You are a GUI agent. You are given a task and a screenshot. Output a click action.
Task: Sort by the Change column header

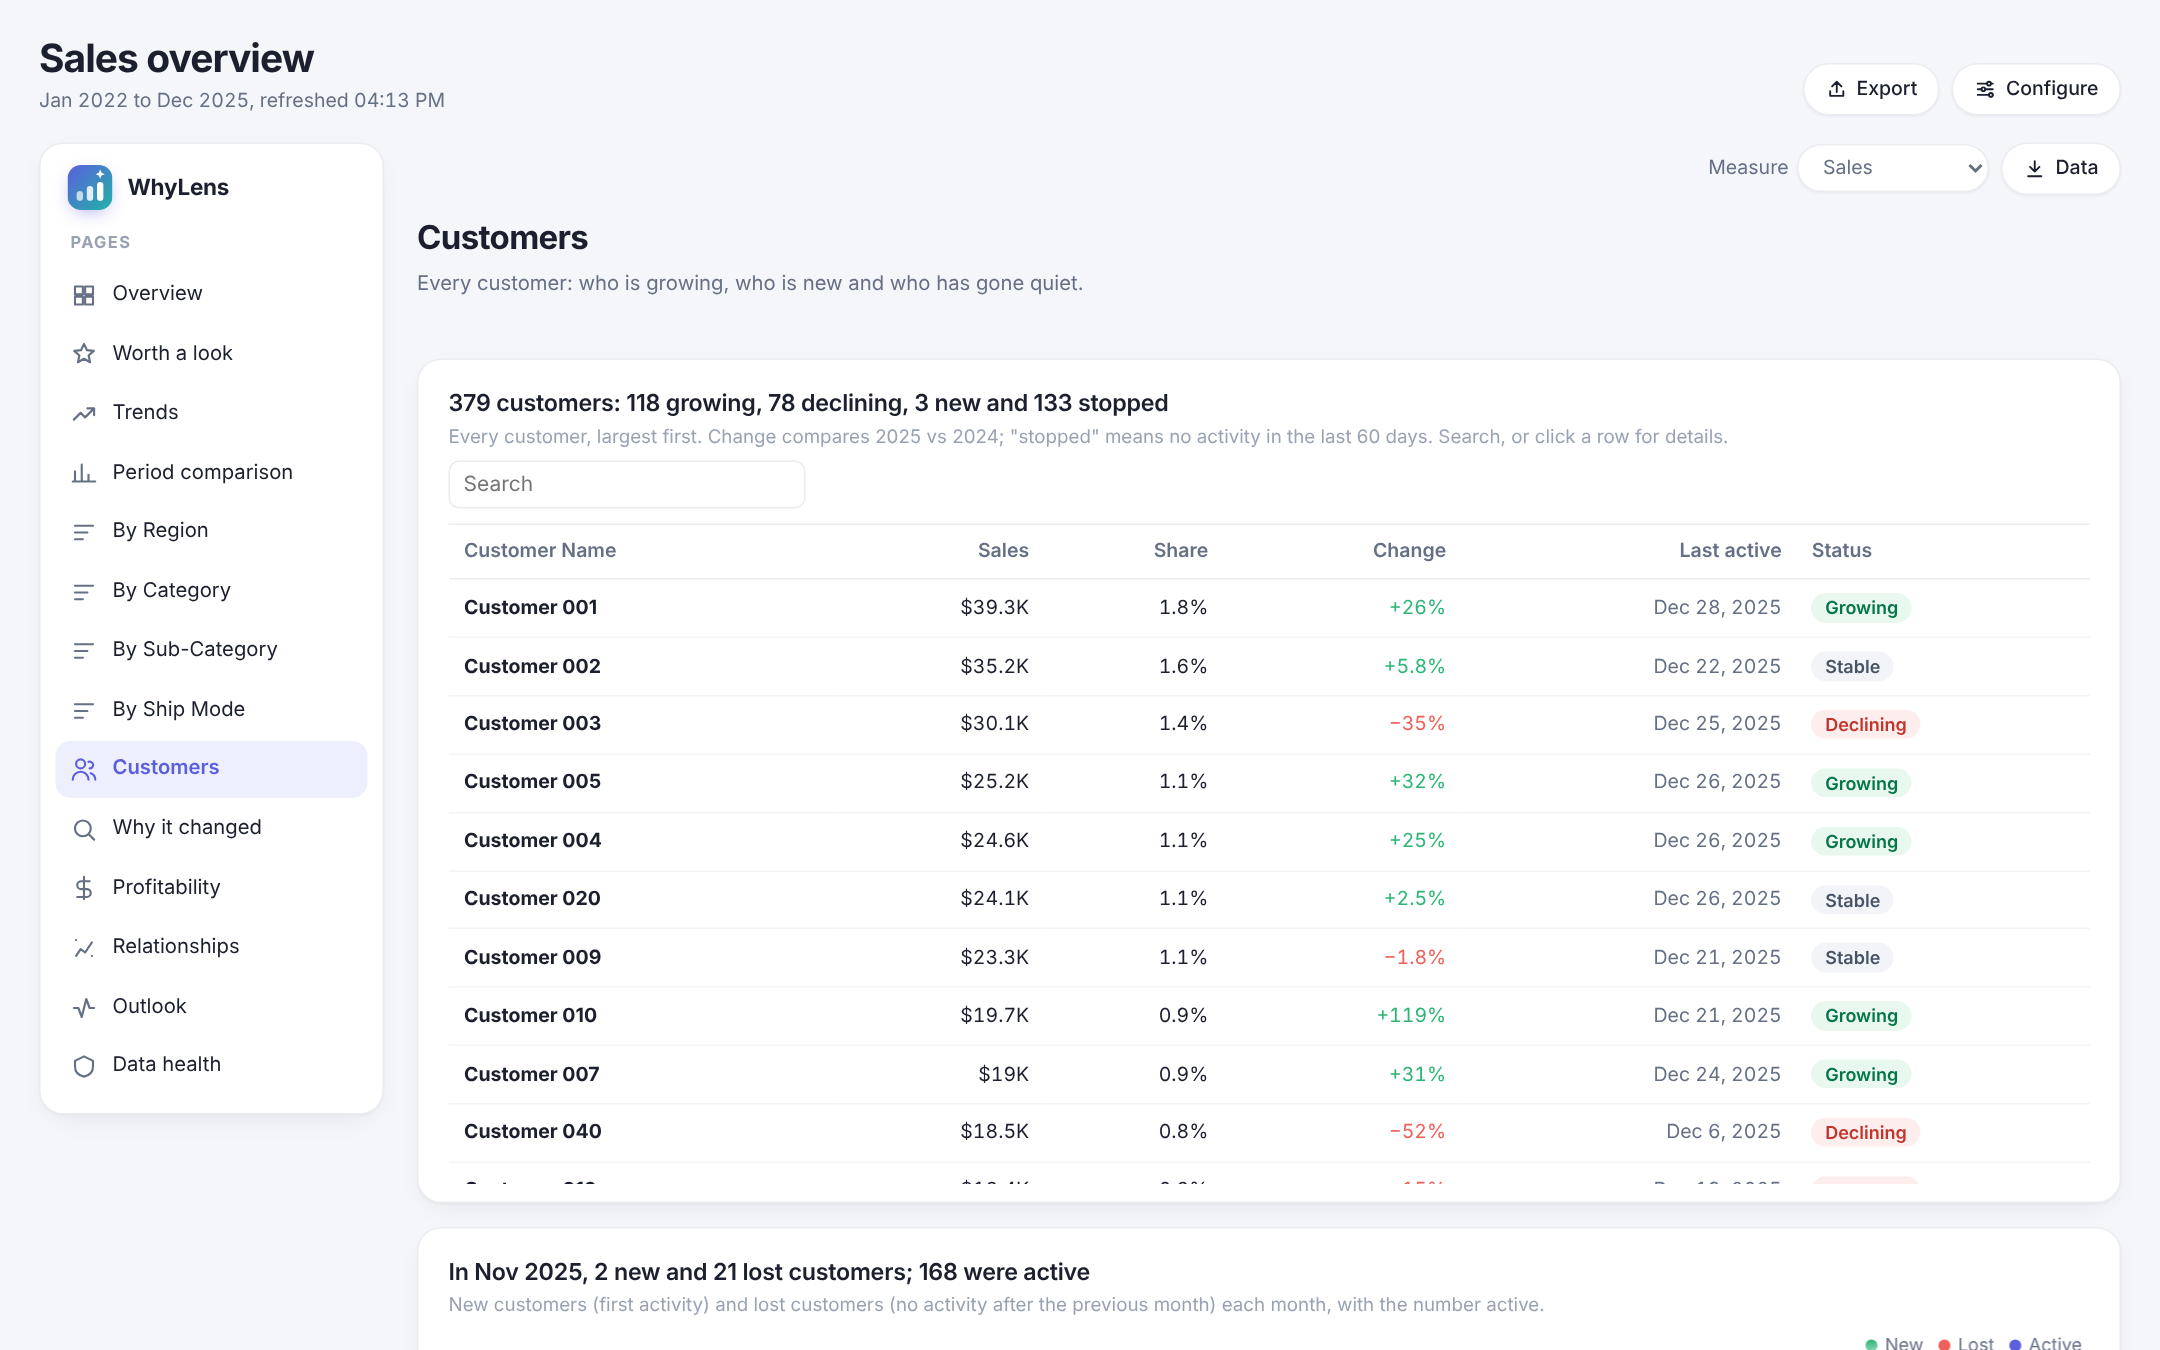[1409, 550]
